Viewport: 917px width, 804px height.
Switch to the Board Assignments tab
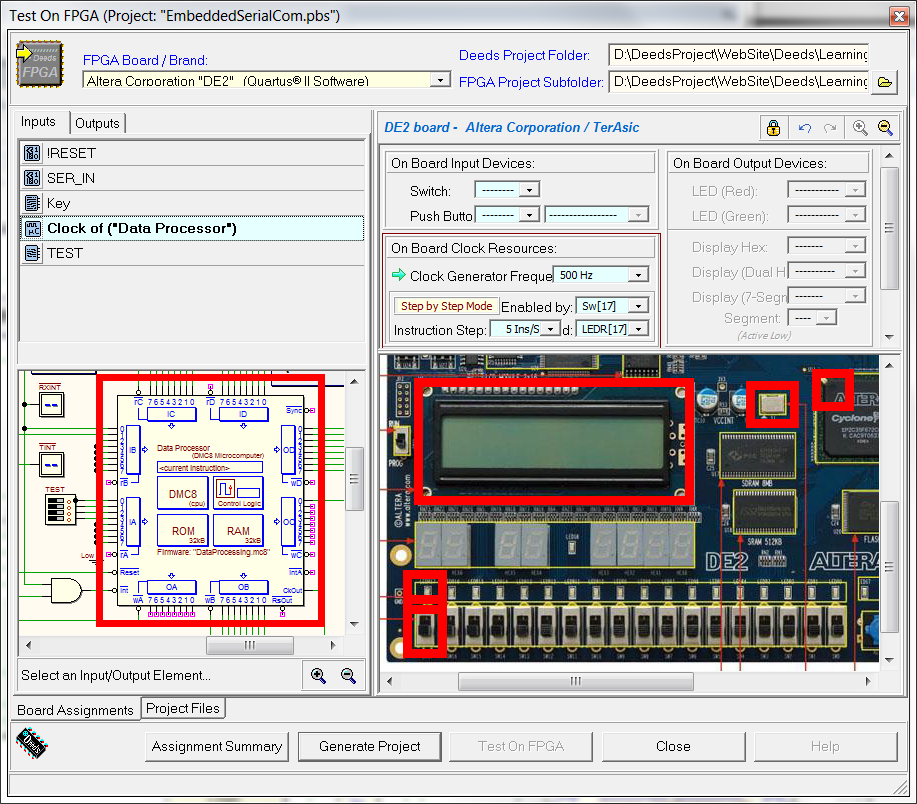pyautogui.click(x=75, y=710)
